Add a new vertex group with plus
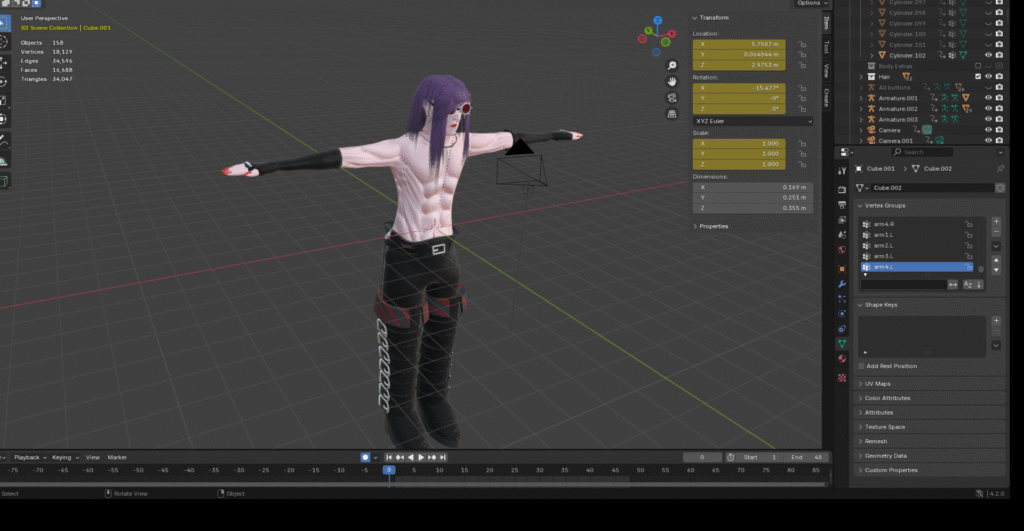This screenshot has height=531, width=1024. tap(996, 221)
